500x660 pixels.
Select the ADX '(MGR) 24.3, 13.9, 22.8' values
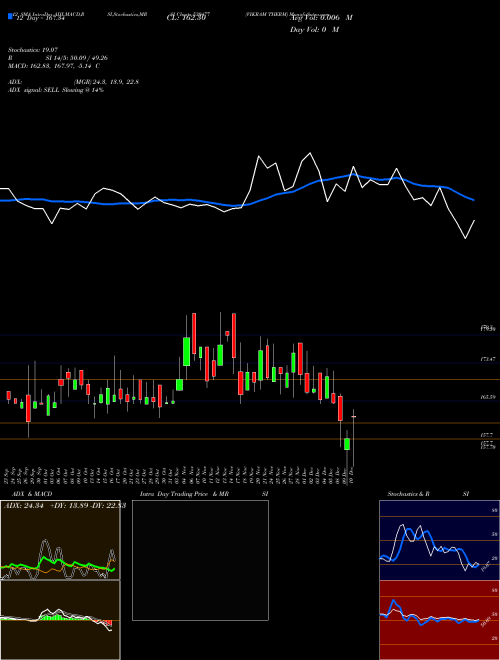click(106, 82)
